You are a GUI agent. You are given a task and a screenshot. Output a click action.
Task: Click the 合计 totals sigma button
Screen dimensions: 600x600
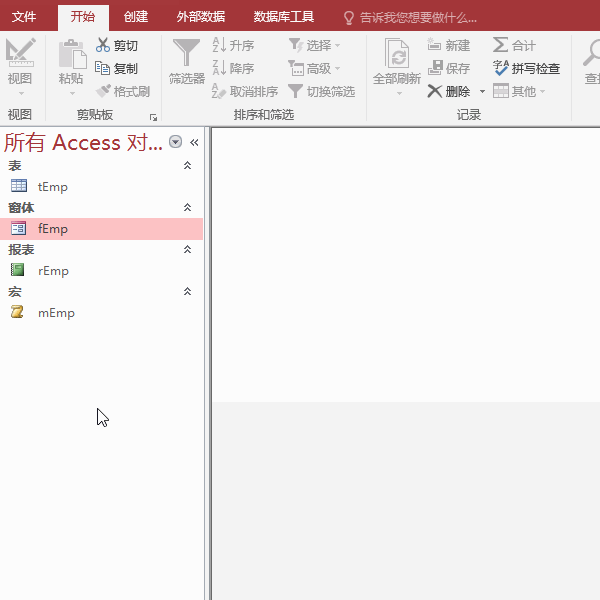[514, 46]
